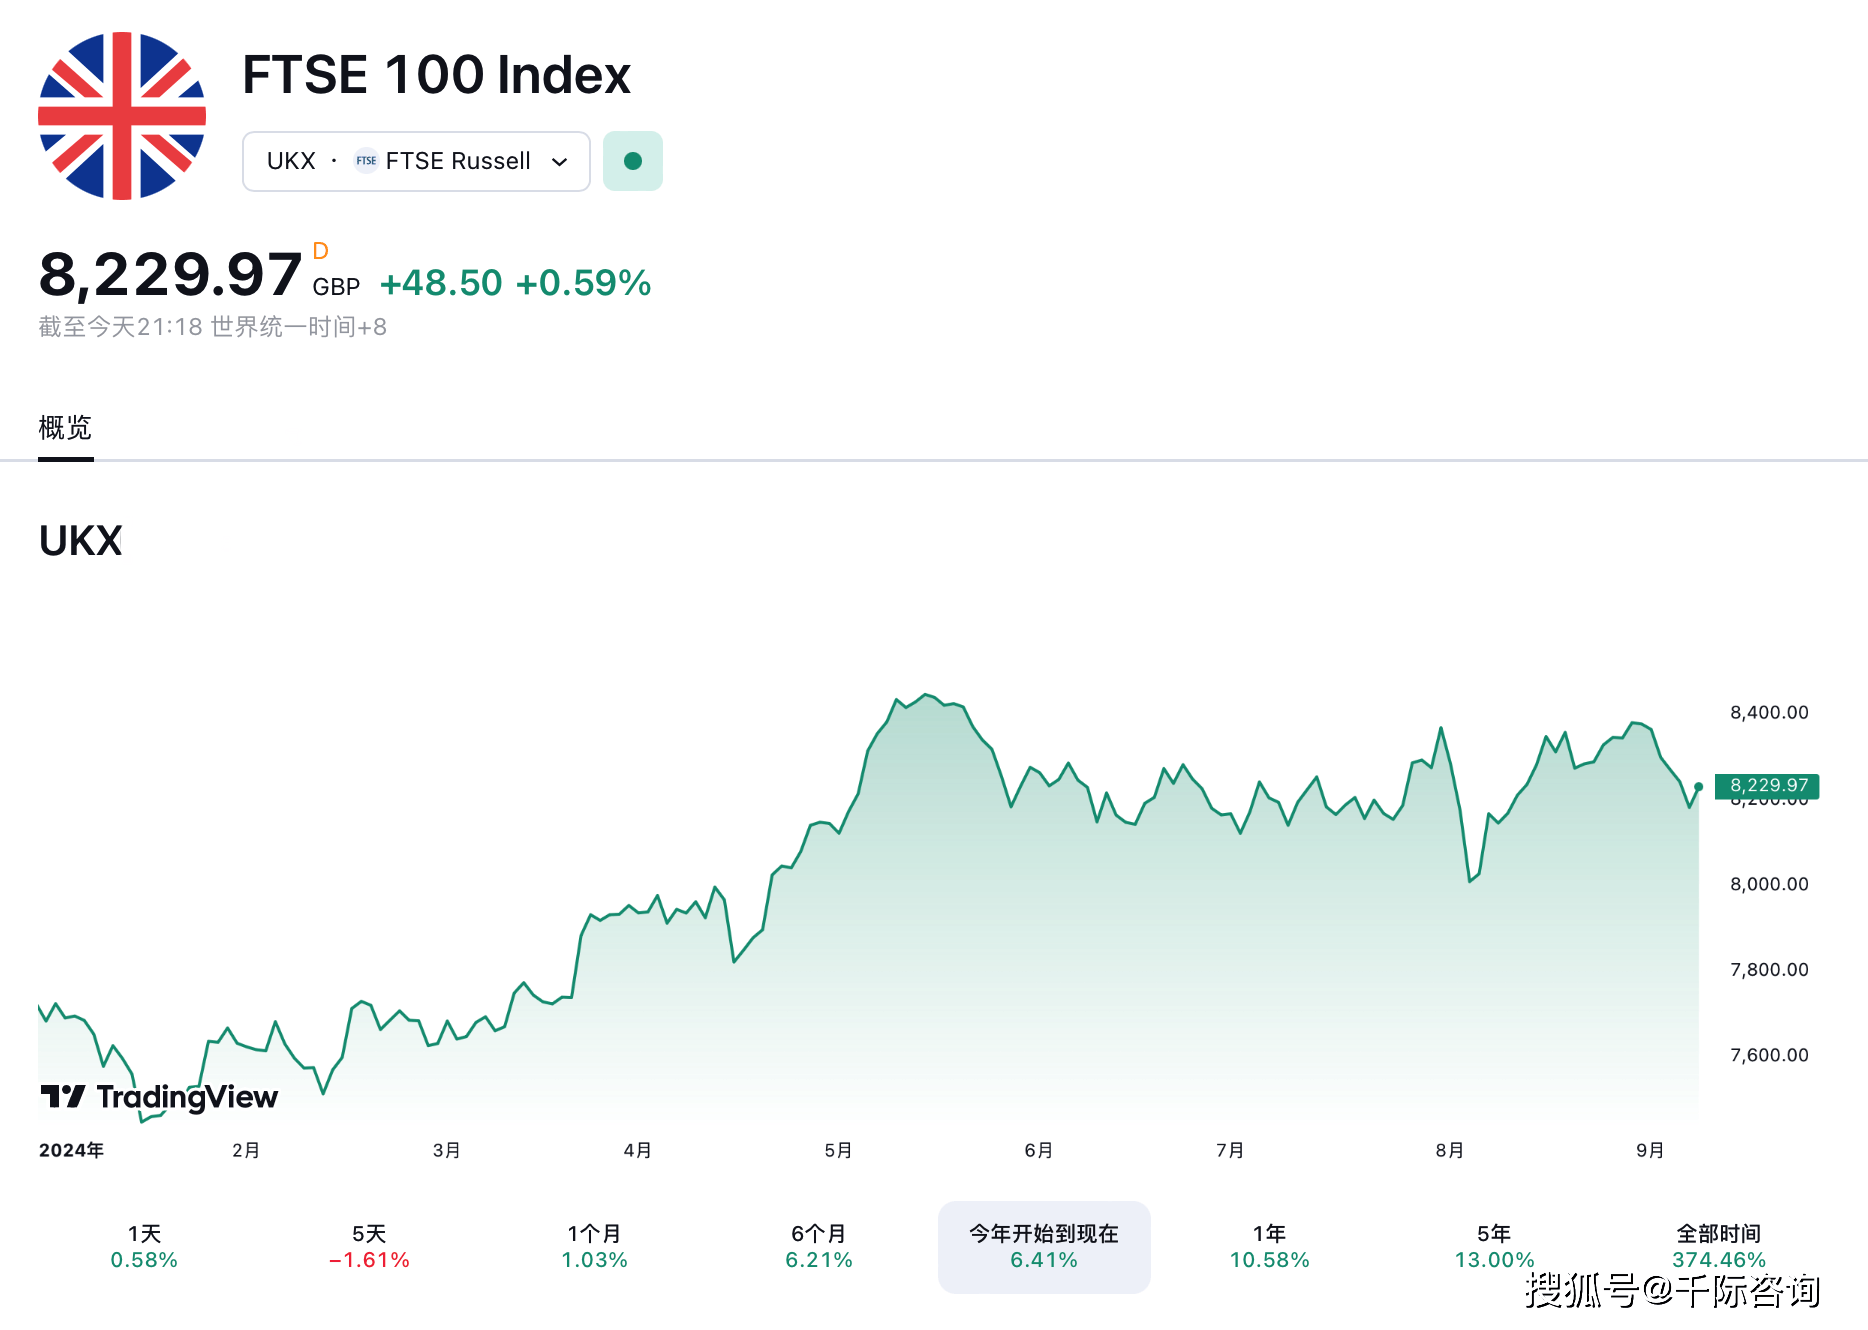
Task: Open the TradingView logo link on chart
Action: (x=159, y=1097)
